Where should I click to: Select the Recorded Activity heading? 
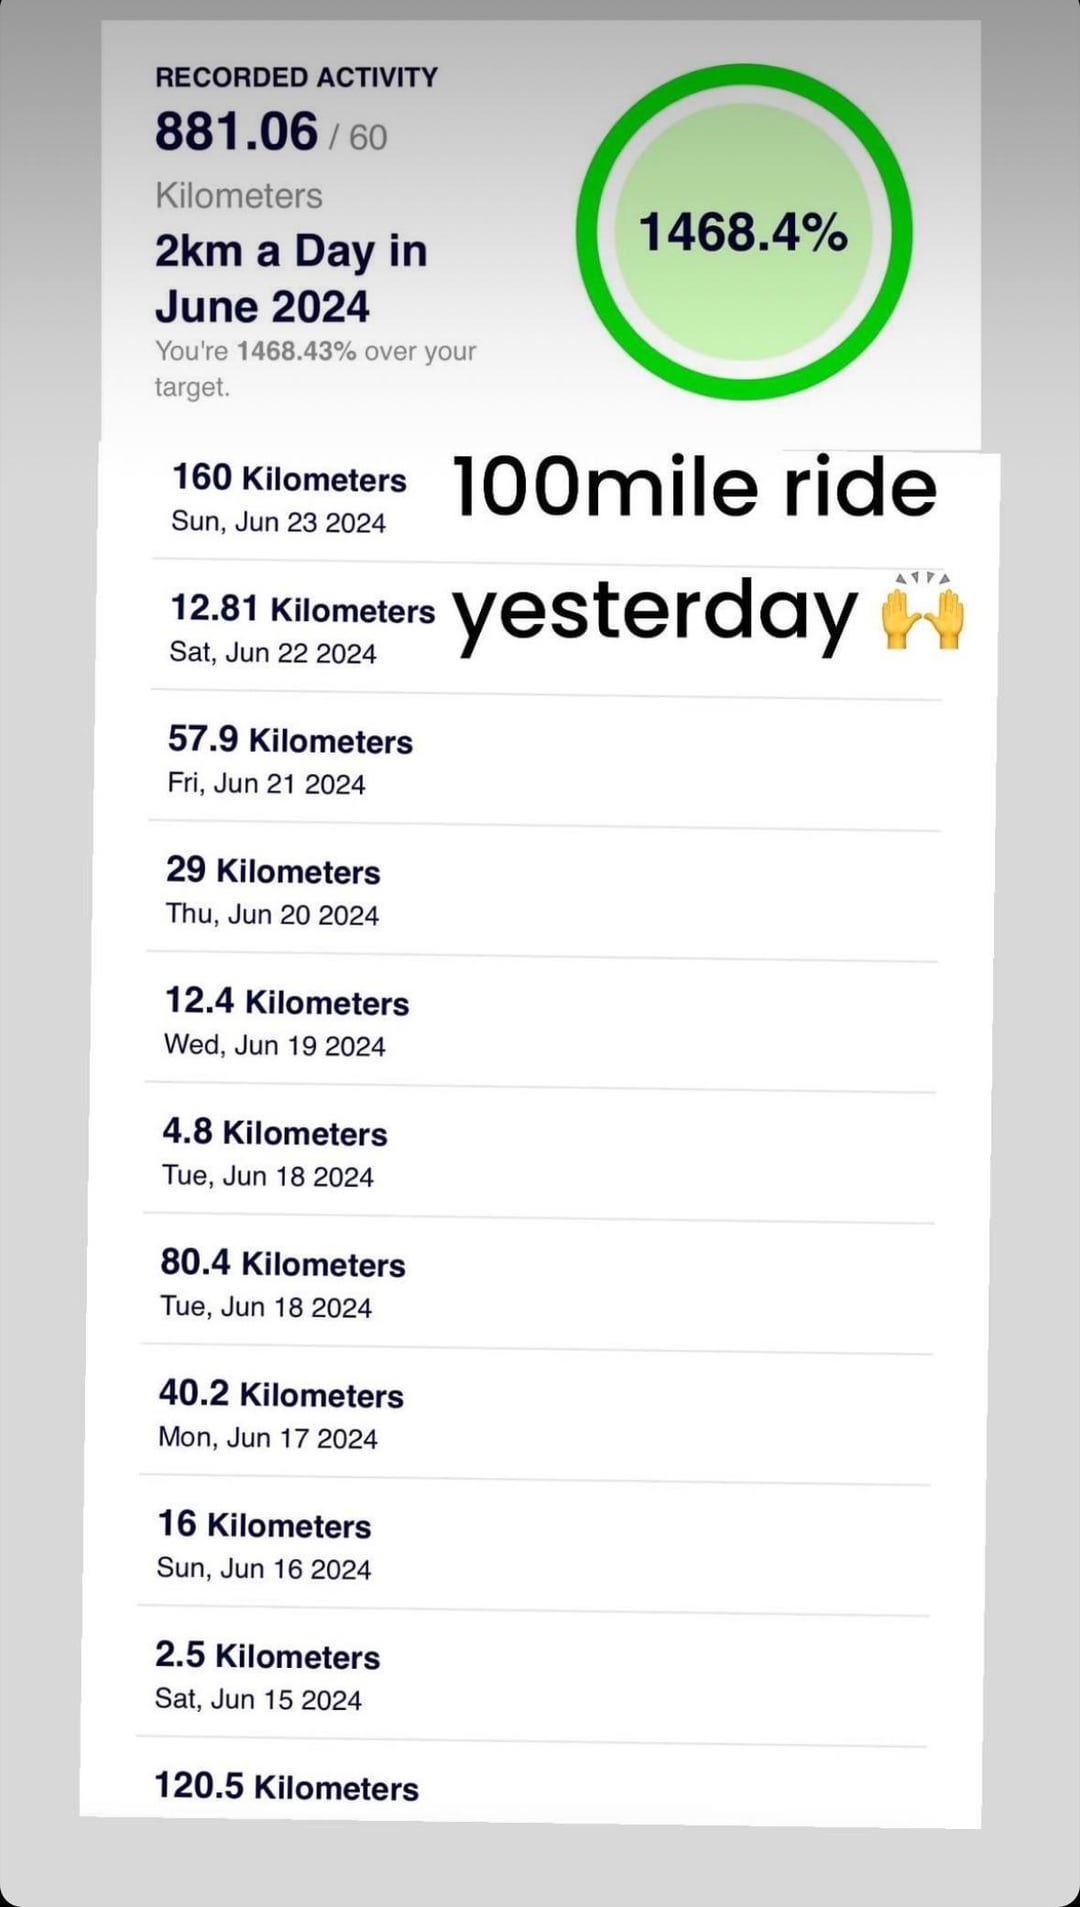click(x=296, y=77)
